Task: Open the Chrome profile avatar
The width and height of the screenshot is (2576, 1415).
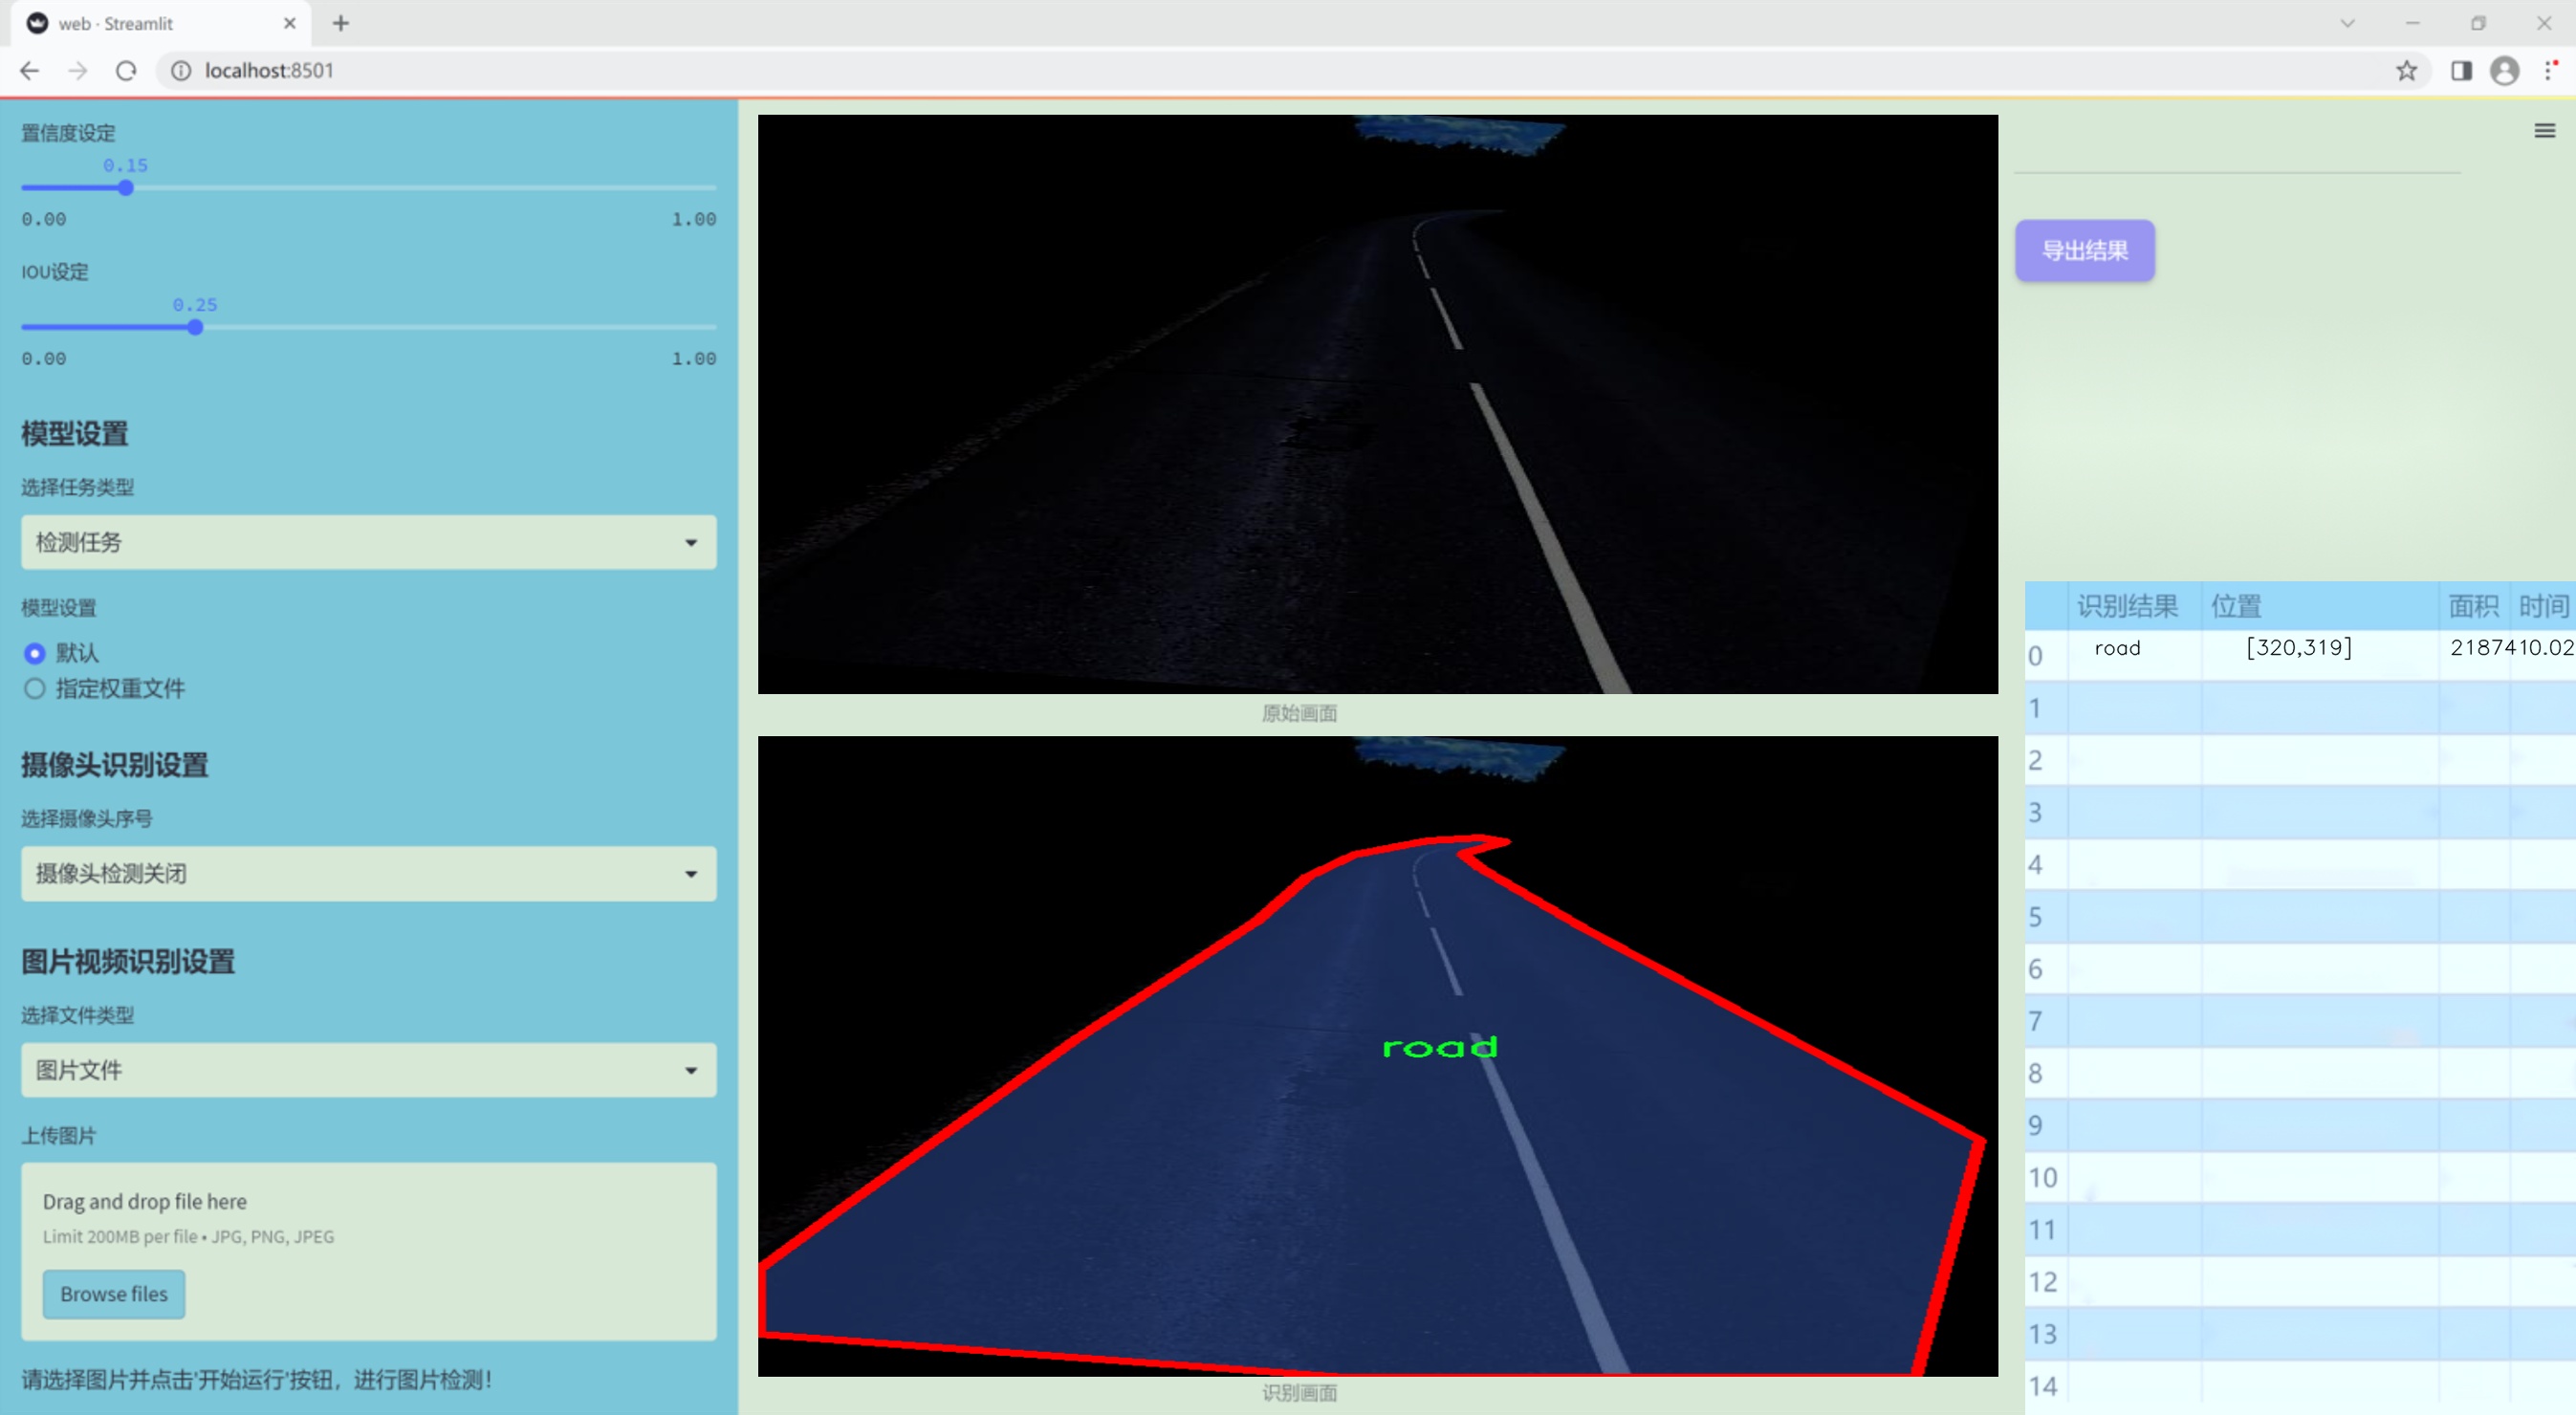Action: [2504, 71]
